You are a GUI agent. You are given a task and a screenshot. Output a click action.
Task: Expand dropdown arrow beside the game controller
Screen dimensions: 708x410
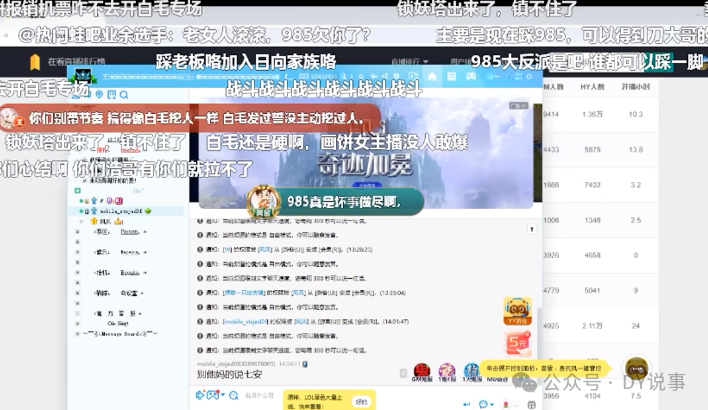pyautogui.click(x=223, y=396)
